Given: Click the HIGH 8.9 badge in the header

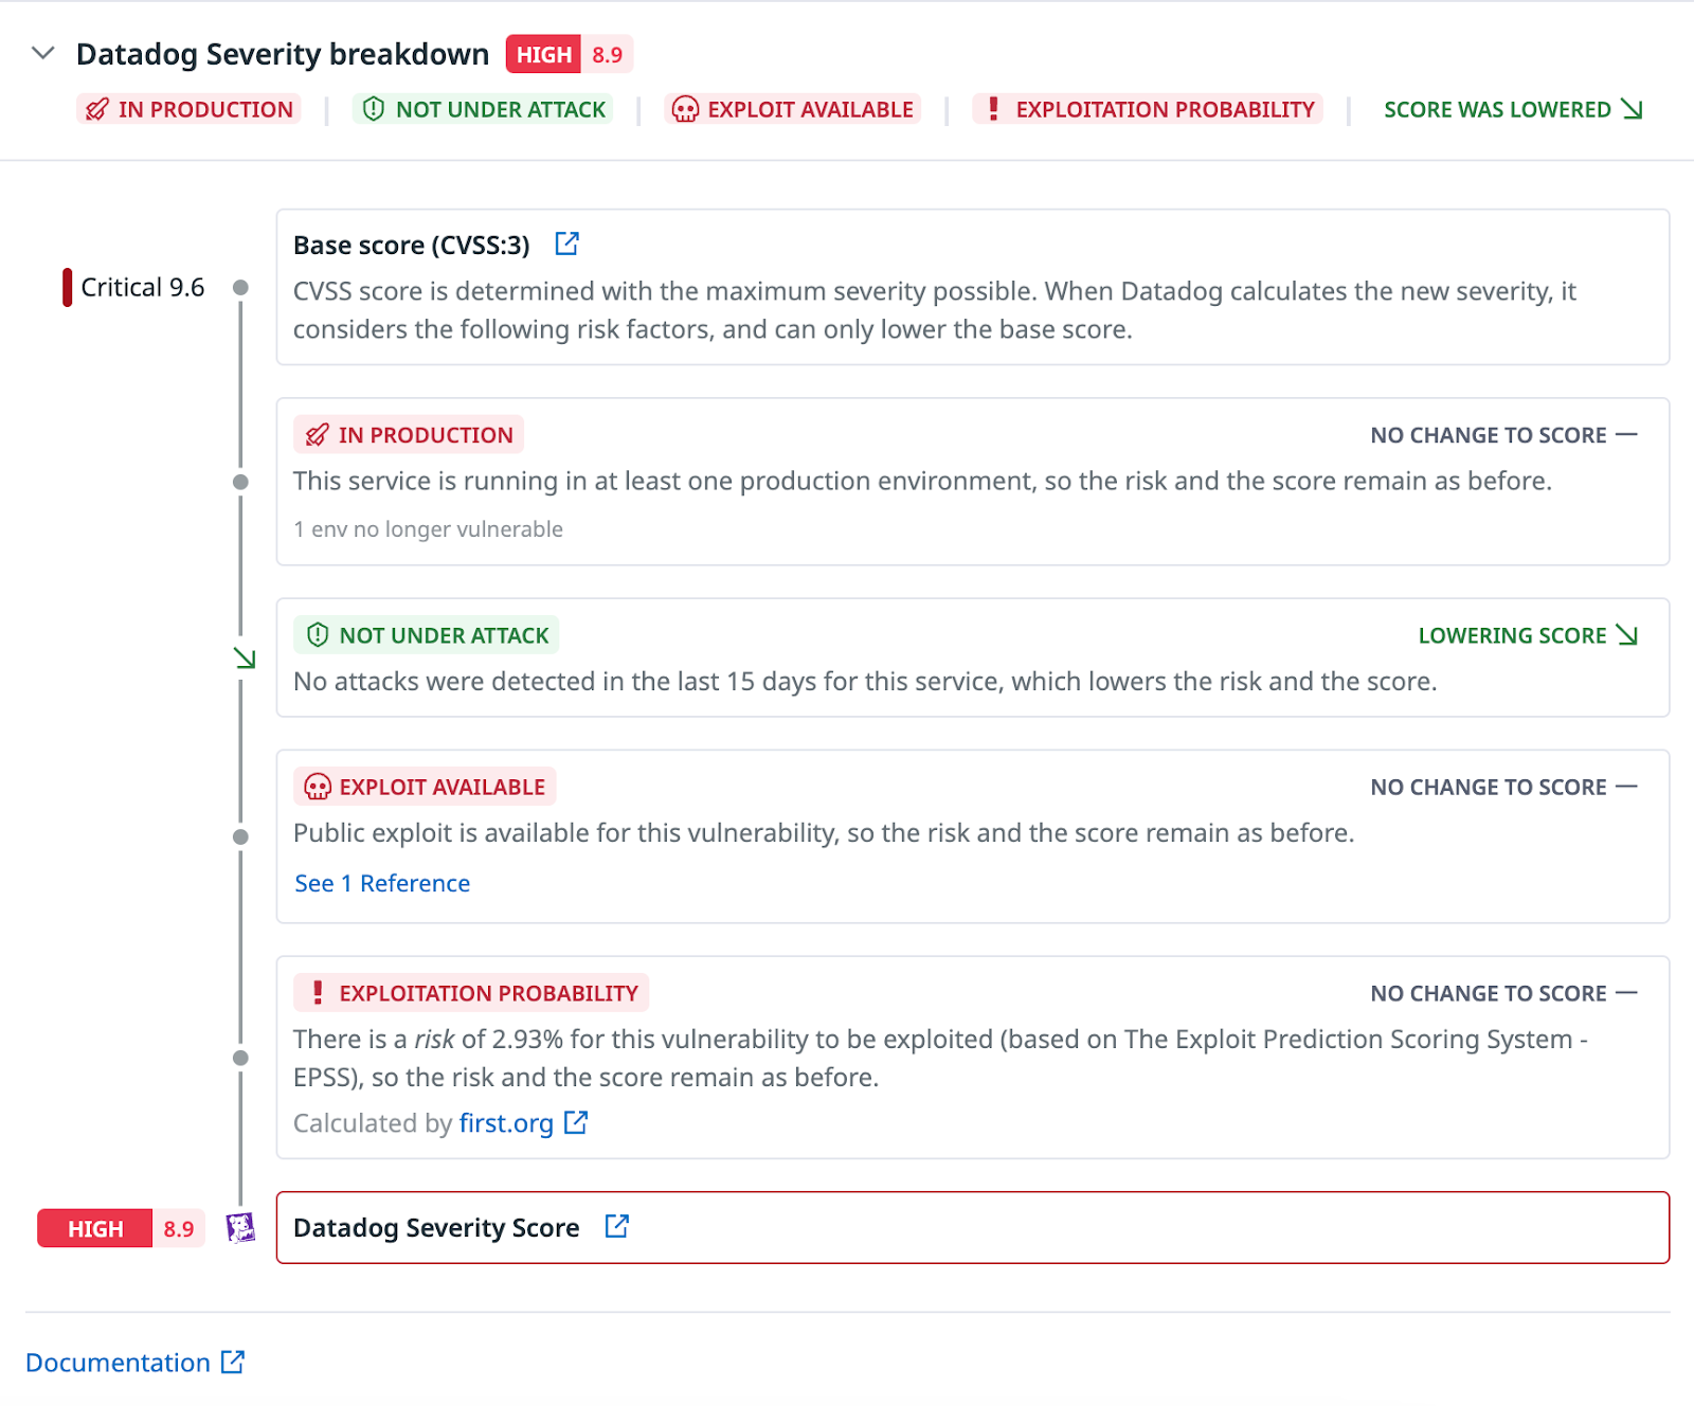Looking at the screenshot, I should tap(568, 54).
